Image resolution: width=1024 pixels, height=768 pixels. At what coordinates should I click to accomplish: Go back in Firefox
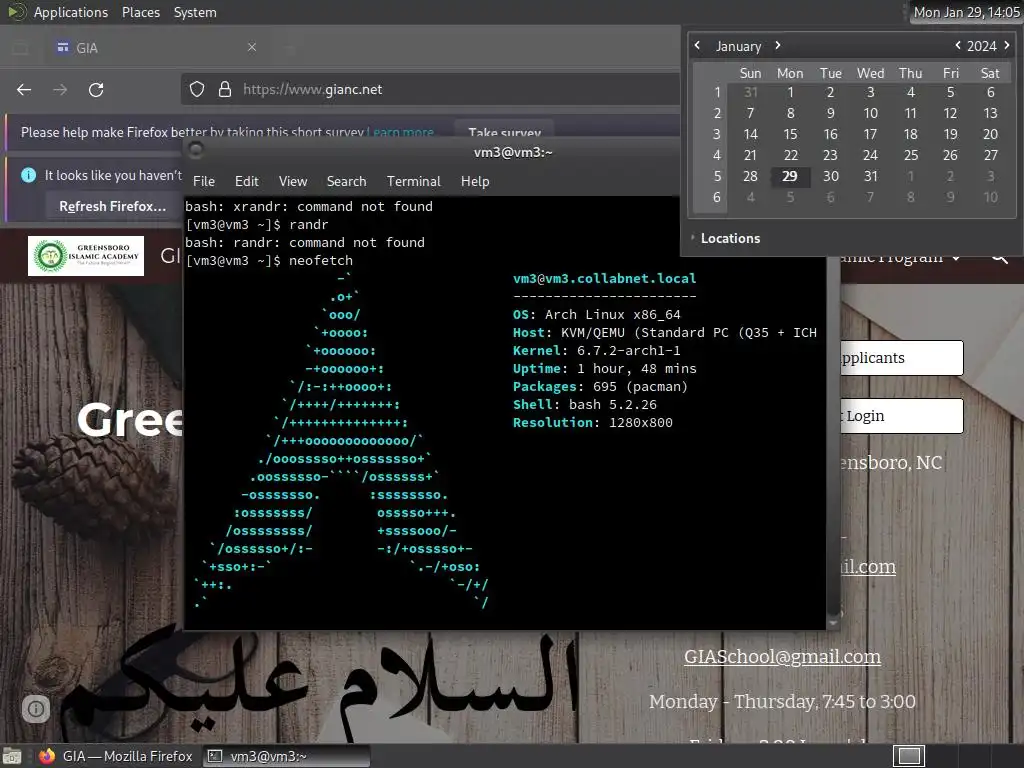pyautogui.click(x=24, y=89)
